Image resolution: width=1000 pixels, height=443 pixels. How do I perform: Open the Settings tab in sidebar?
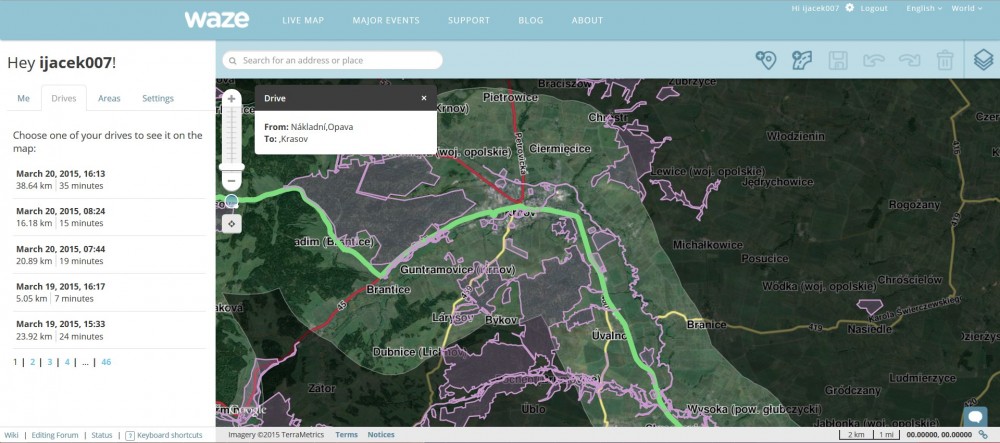(157, 98)
